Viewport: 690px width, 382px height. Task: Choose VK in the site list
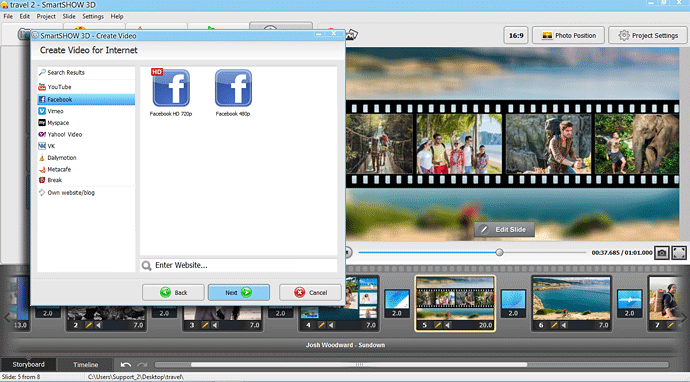(x=86, y=146)
